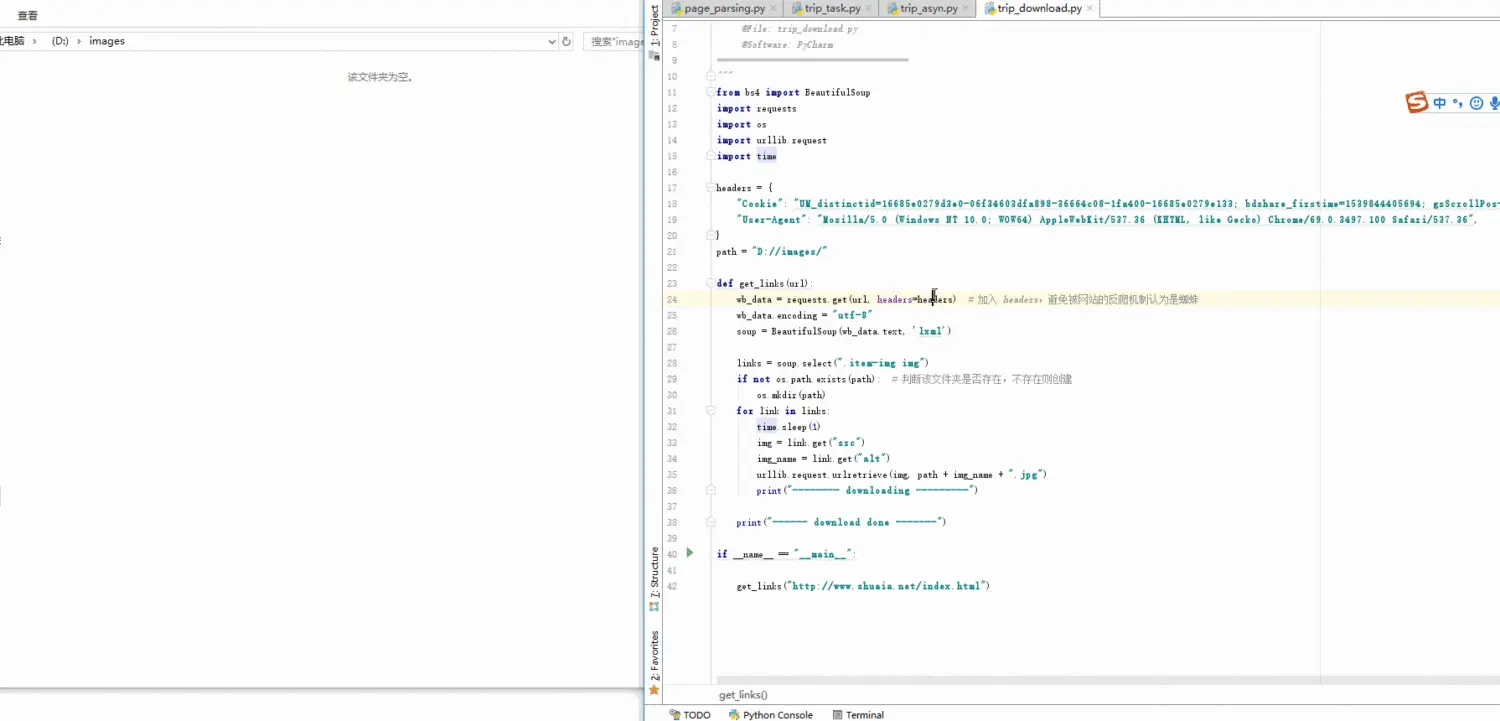Image resolution: width=1500 pixels, height=721 pixels.
Task: Click the soup.select line in get_links
Action: 833,362
